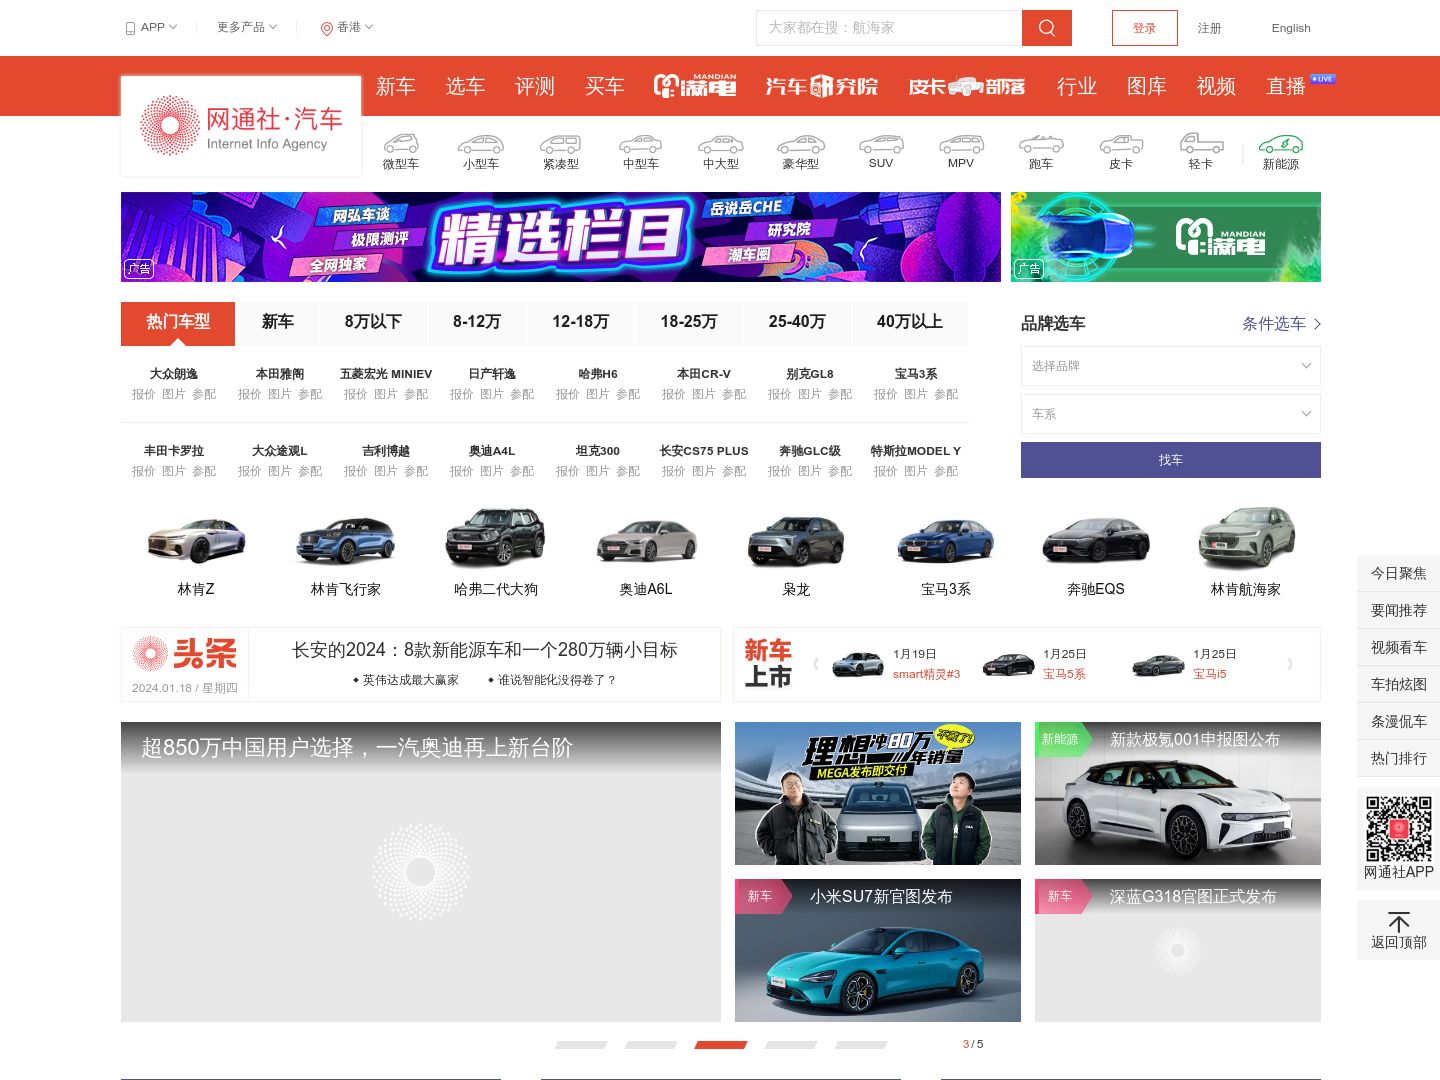Open the 皮卡部落 channel logo

click(967, 86)
